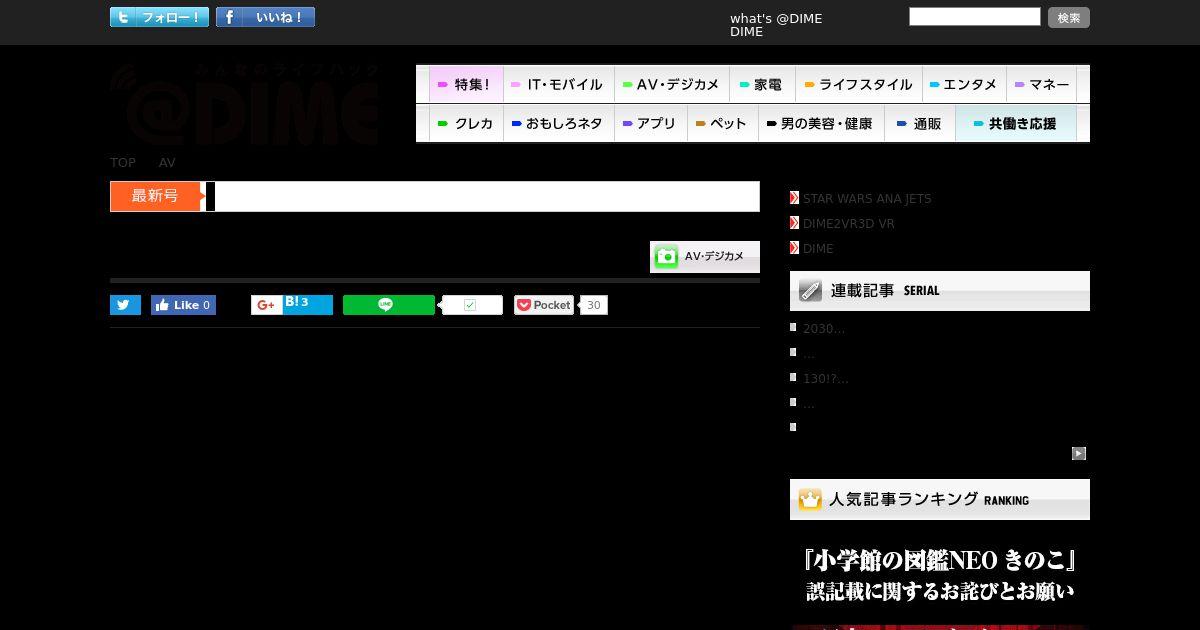Save the article to Pocket

point(544,305)
